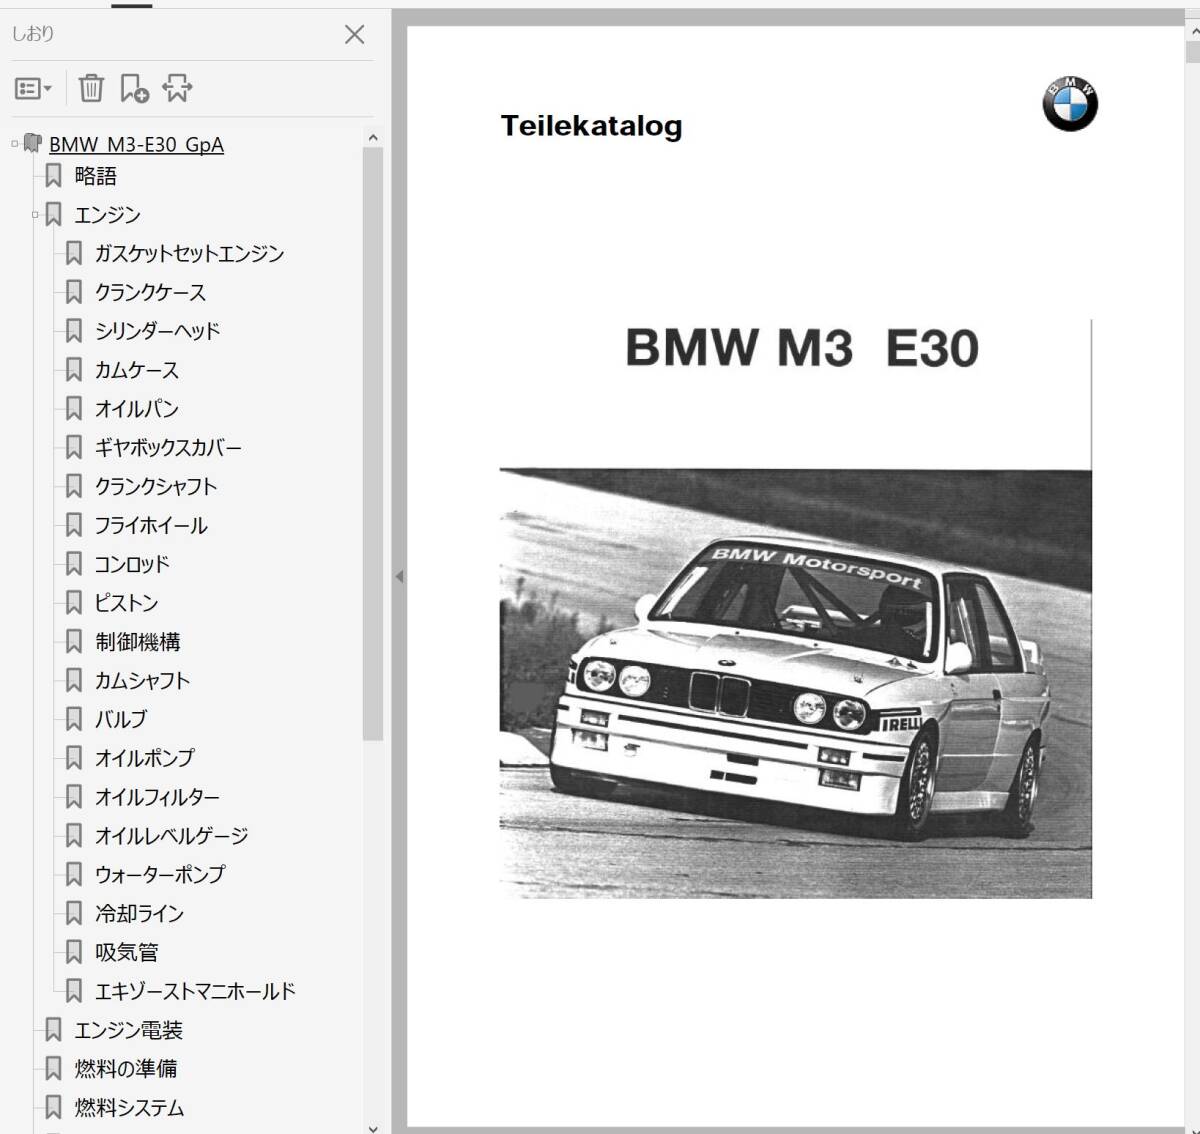Select 燃料システム bookmark
1200x1134 pixels.
coord(129,1108)
